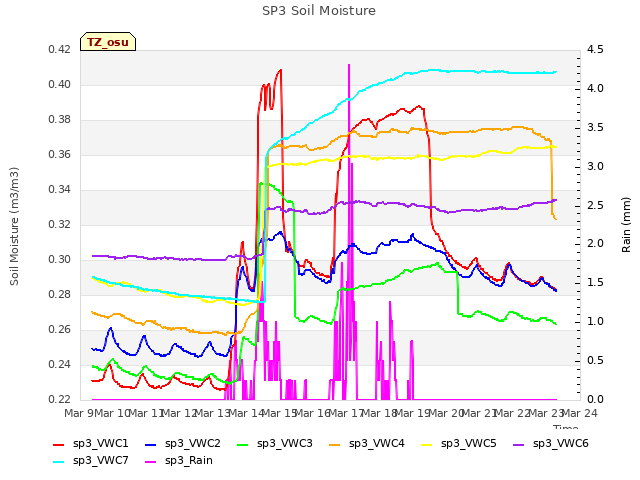Click the 2.0 rain axis tick label
Screen dimensions: 640x480
tap(595, 244)
